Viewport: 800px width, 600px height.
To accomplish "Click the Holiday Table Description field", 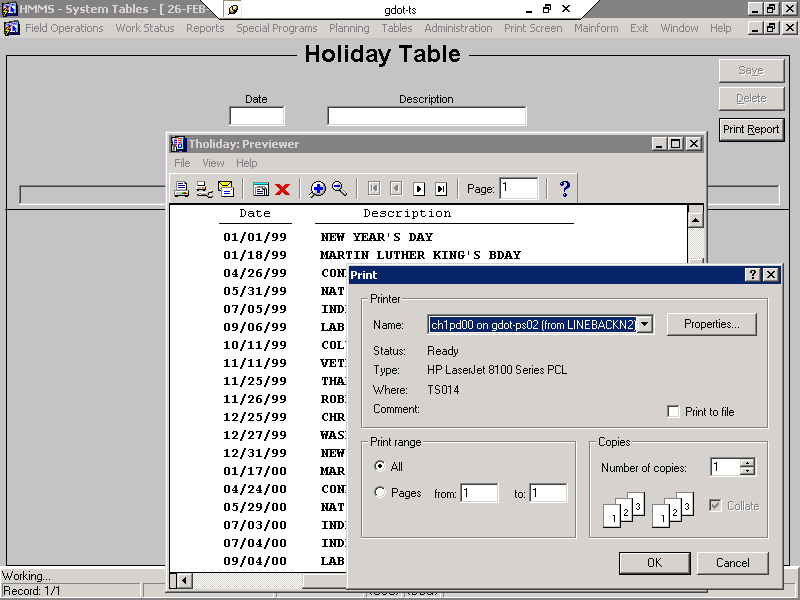I will click(x=427, y=116).
